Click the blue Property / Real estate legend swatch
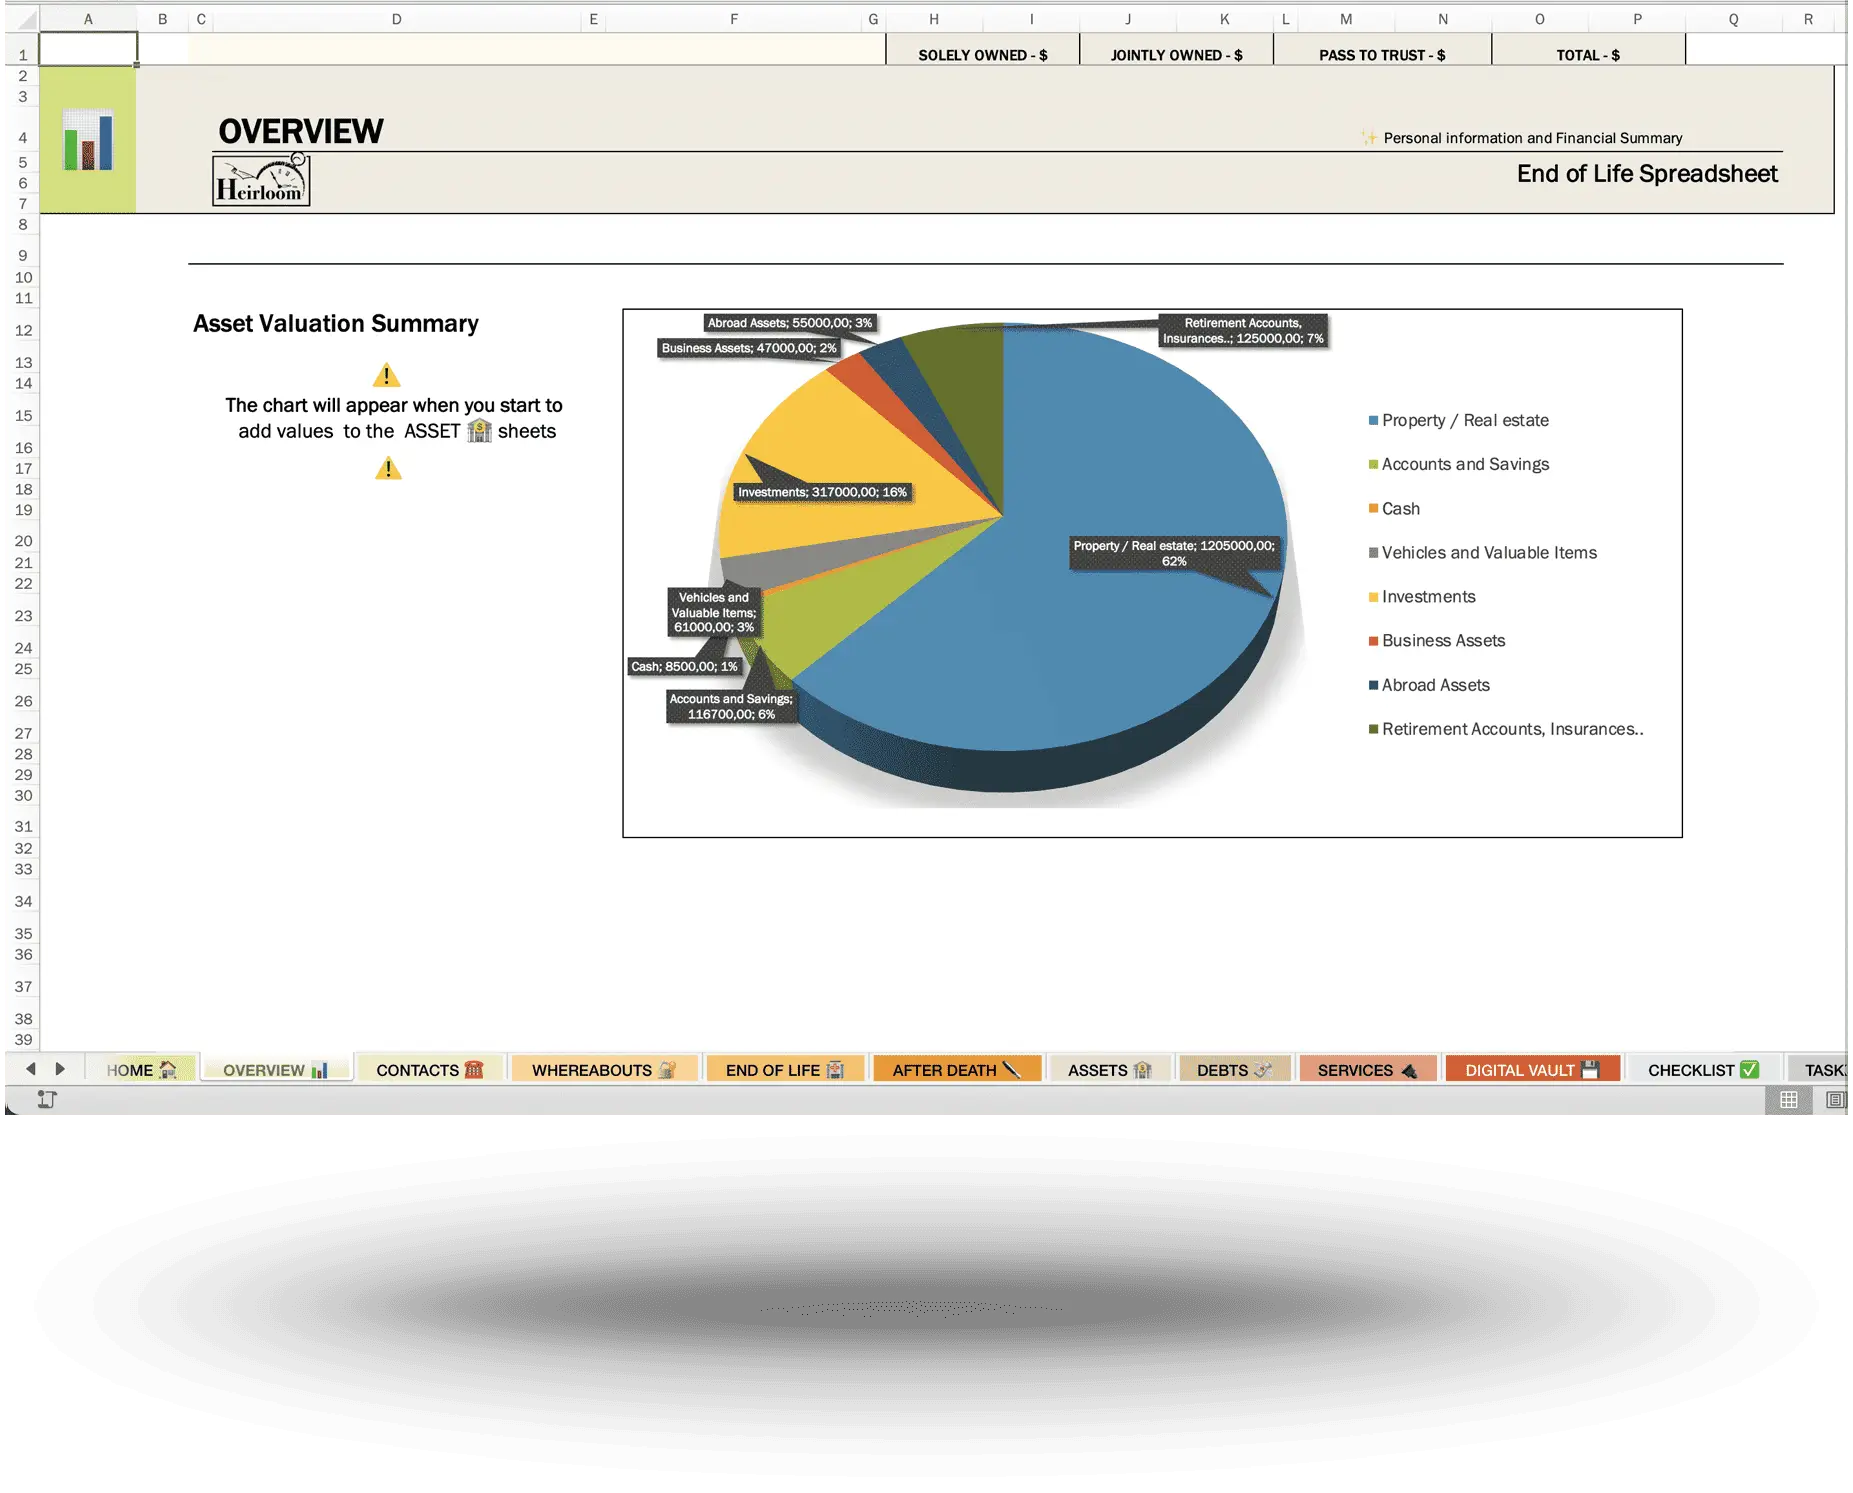Viewport: 1853px width, 1493px height. [x=1372, y=420]
